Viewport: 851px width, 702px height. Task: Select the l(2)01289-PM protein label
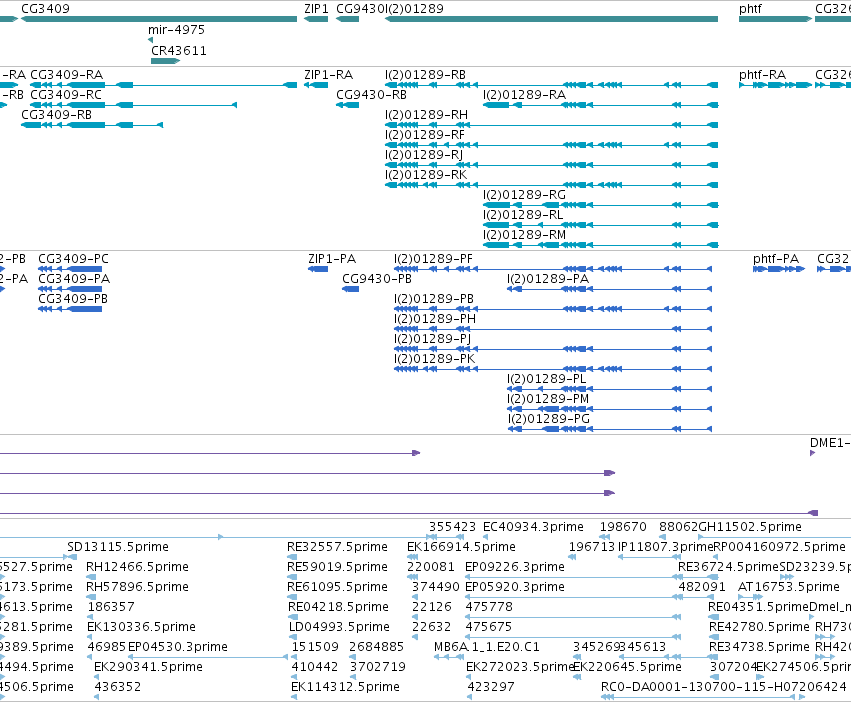[548, 399]
